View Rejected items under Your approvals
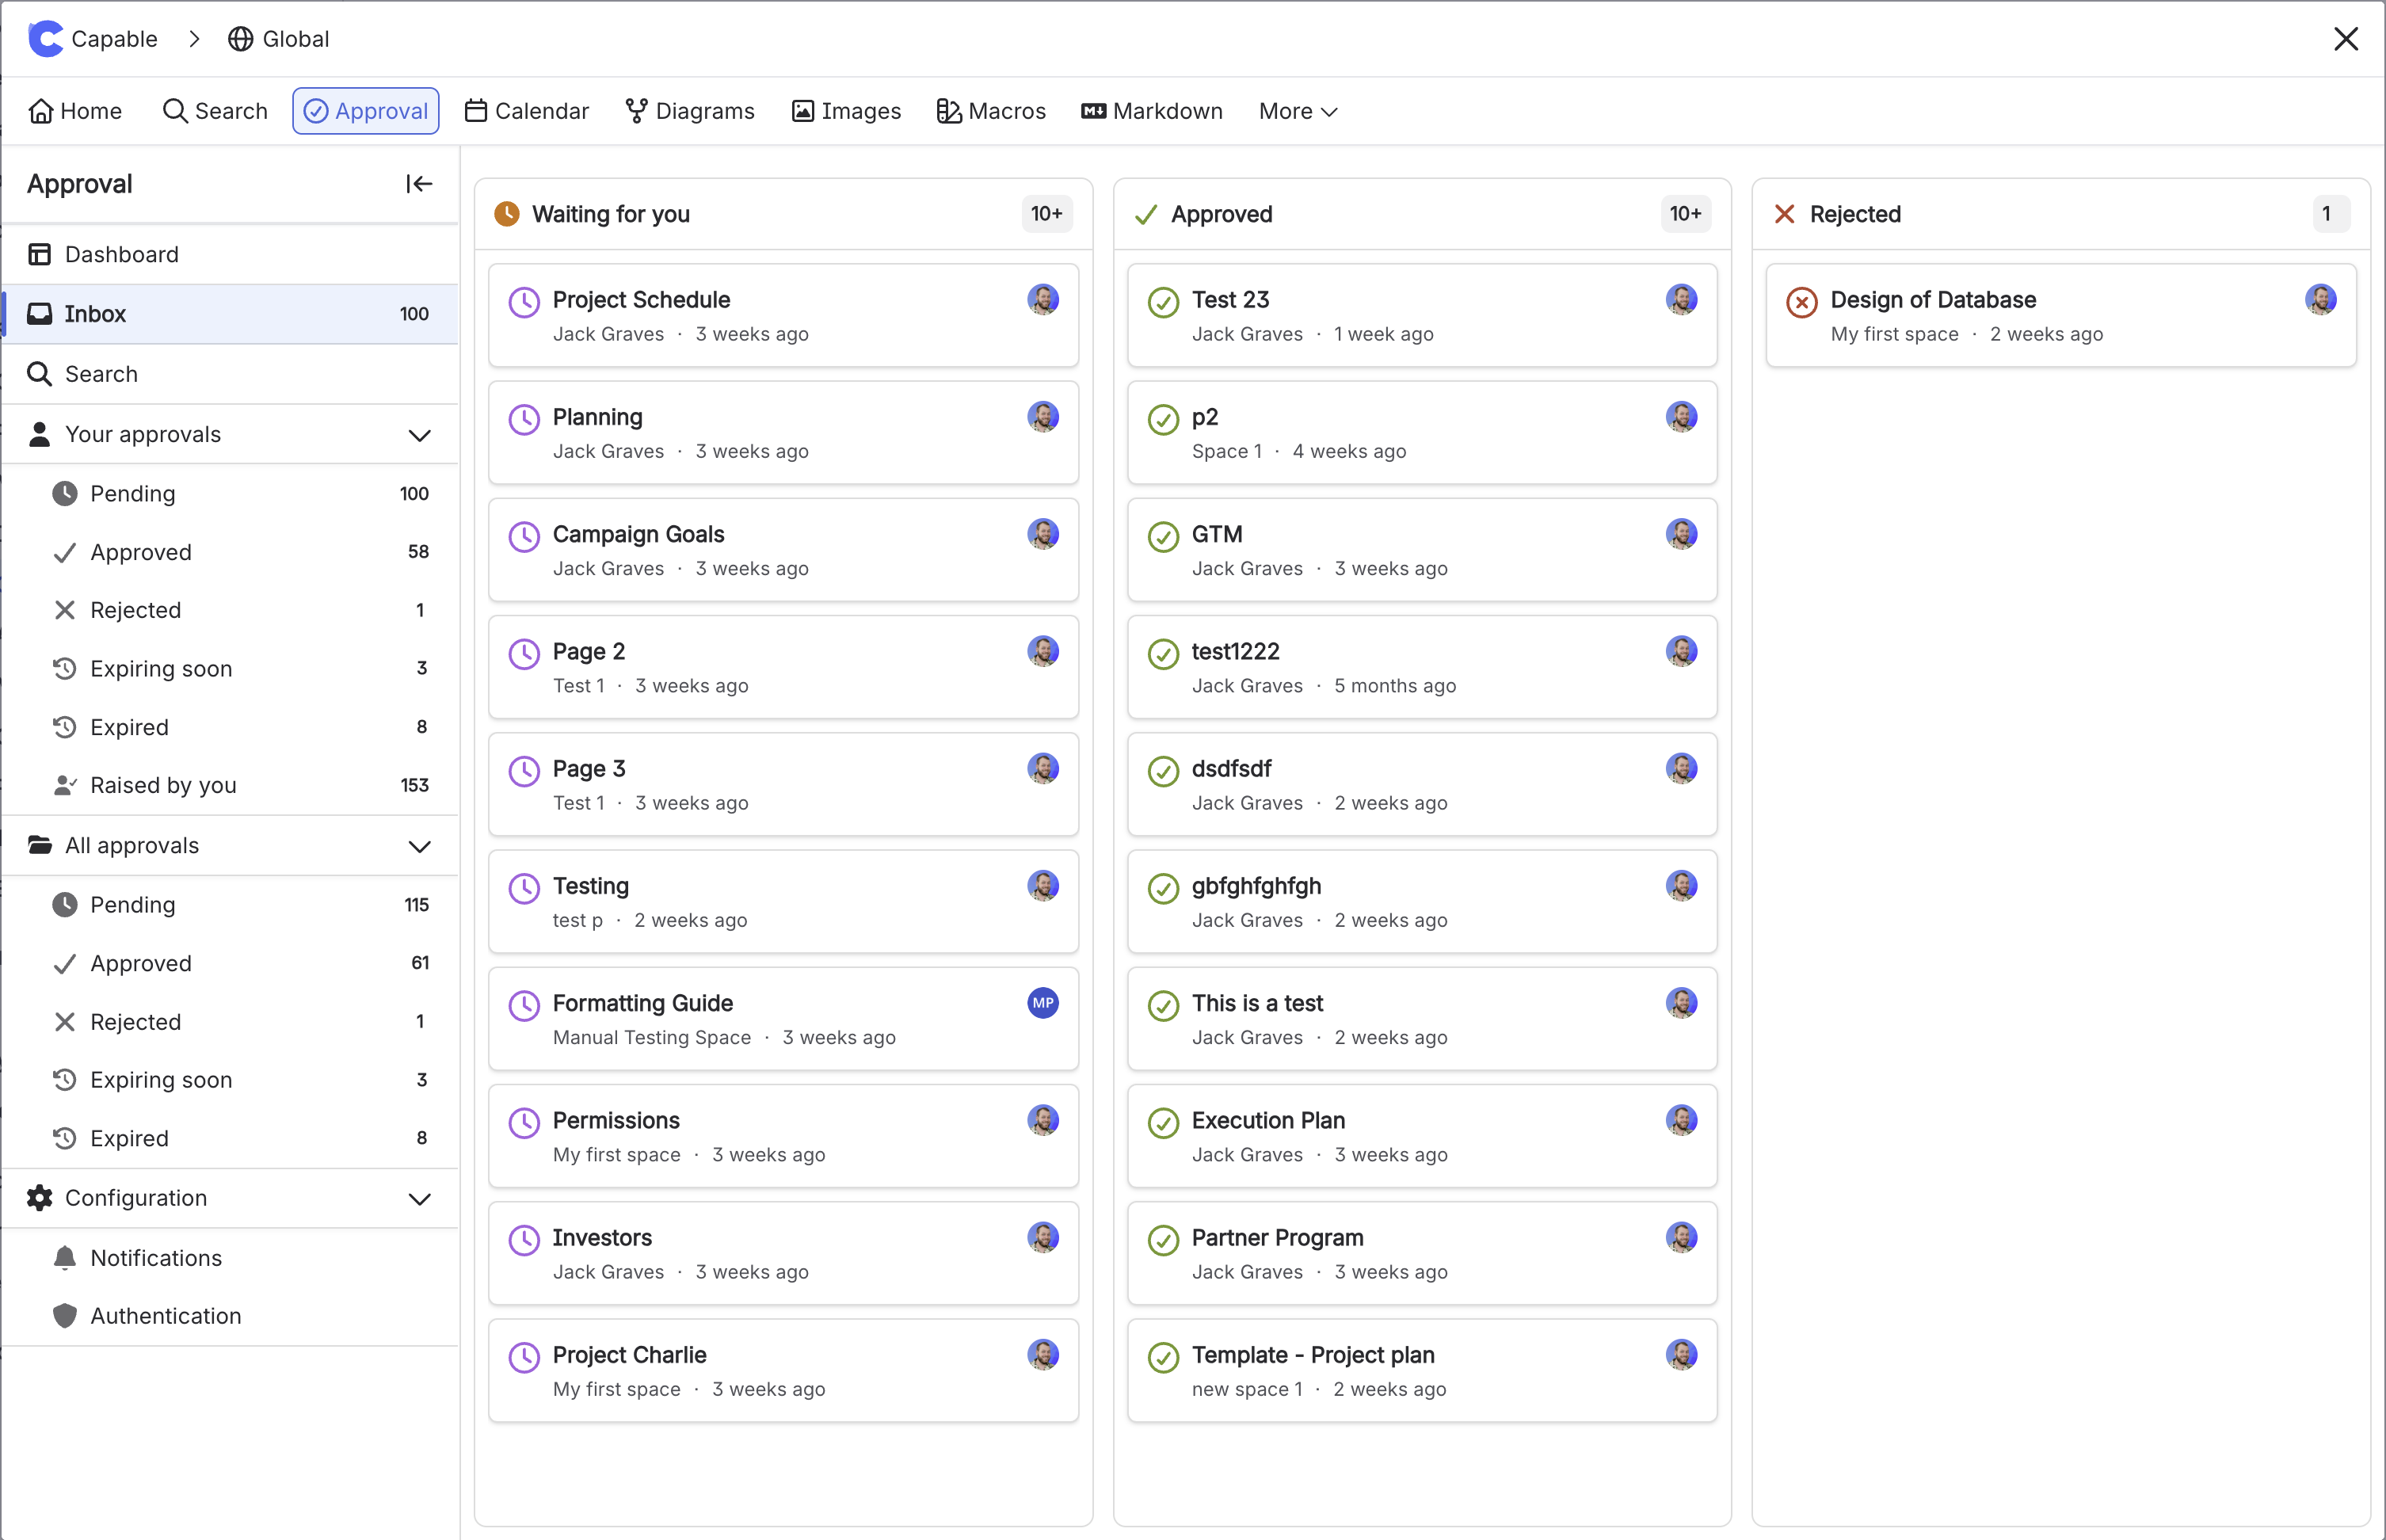 [136, 609]
